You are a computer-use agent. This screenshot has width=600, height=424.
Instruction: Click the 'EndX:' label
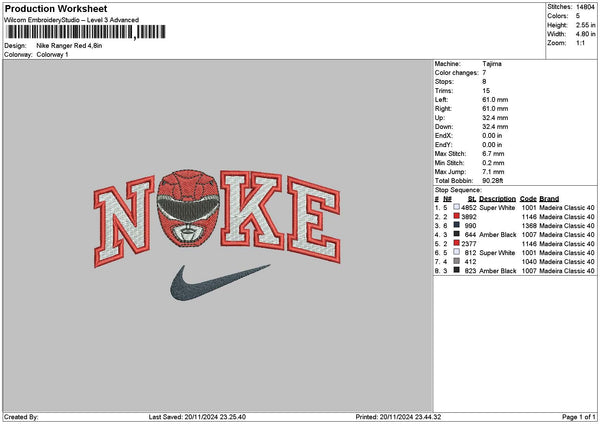tap(443, 135)
